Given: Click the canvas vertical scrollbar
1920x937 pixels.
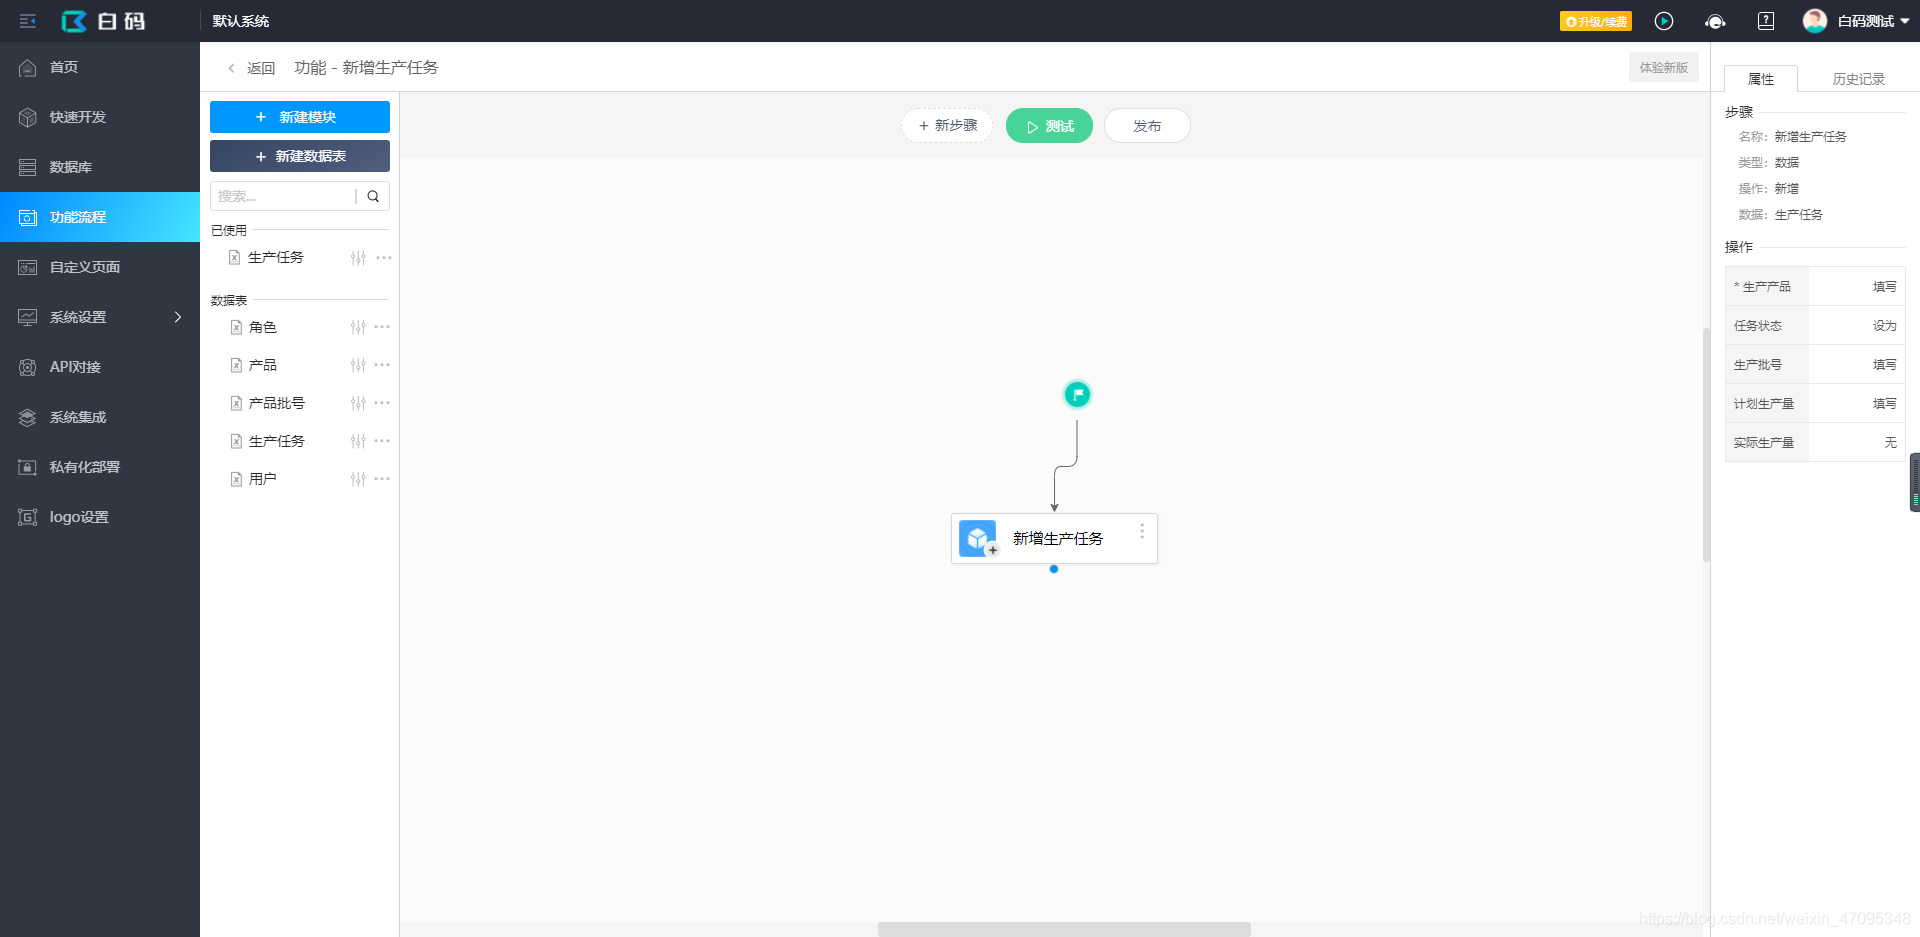Looking at the screenshot, I should click(x=1706, y=445).
